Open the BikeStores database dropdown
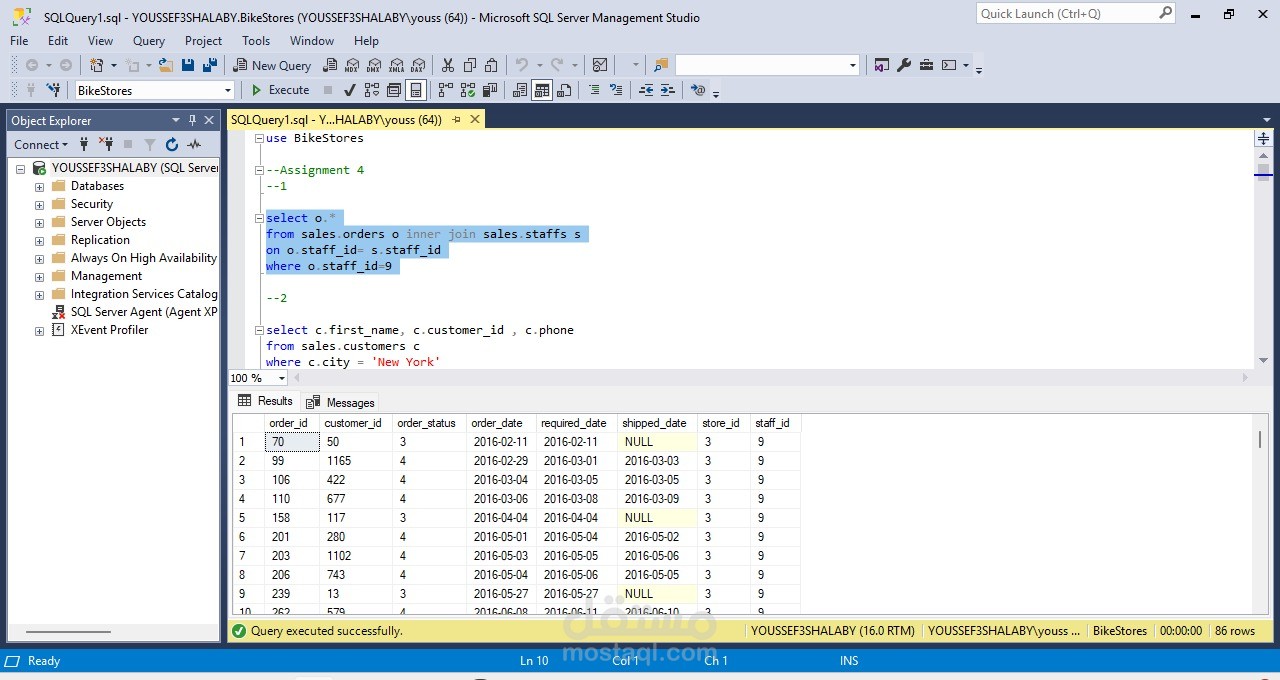 (x=227, y=90)
